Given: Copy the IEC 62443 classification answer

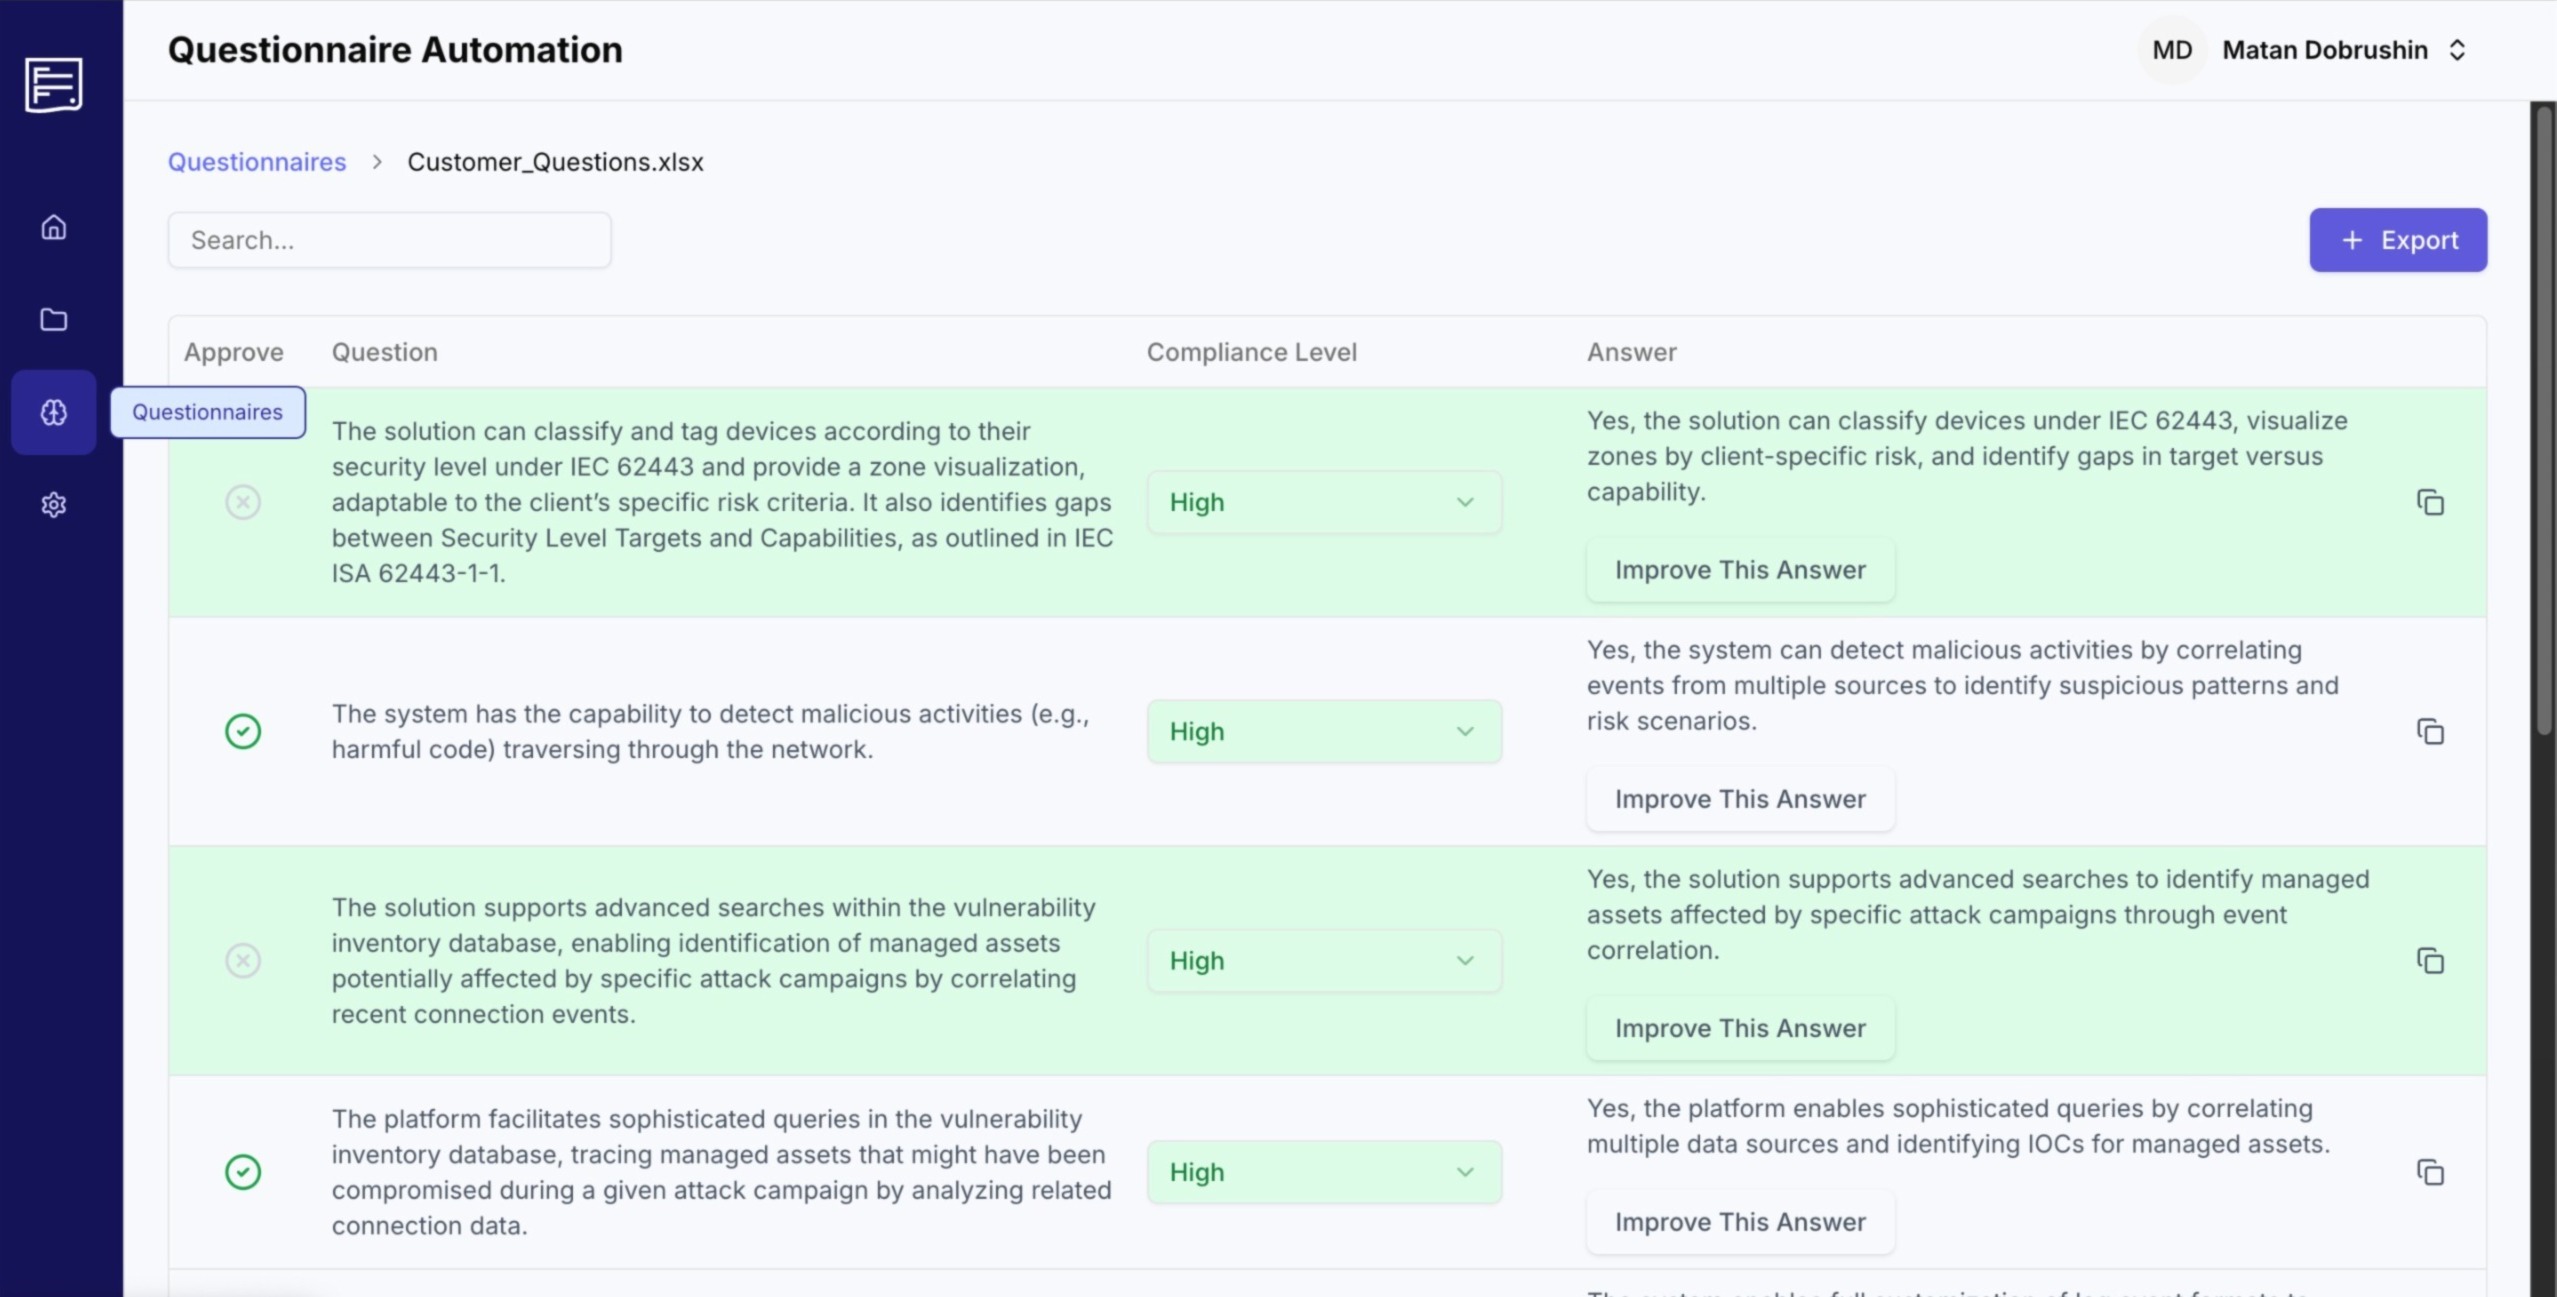Looking at the screenshot, I should click(x=2429, y=501).
